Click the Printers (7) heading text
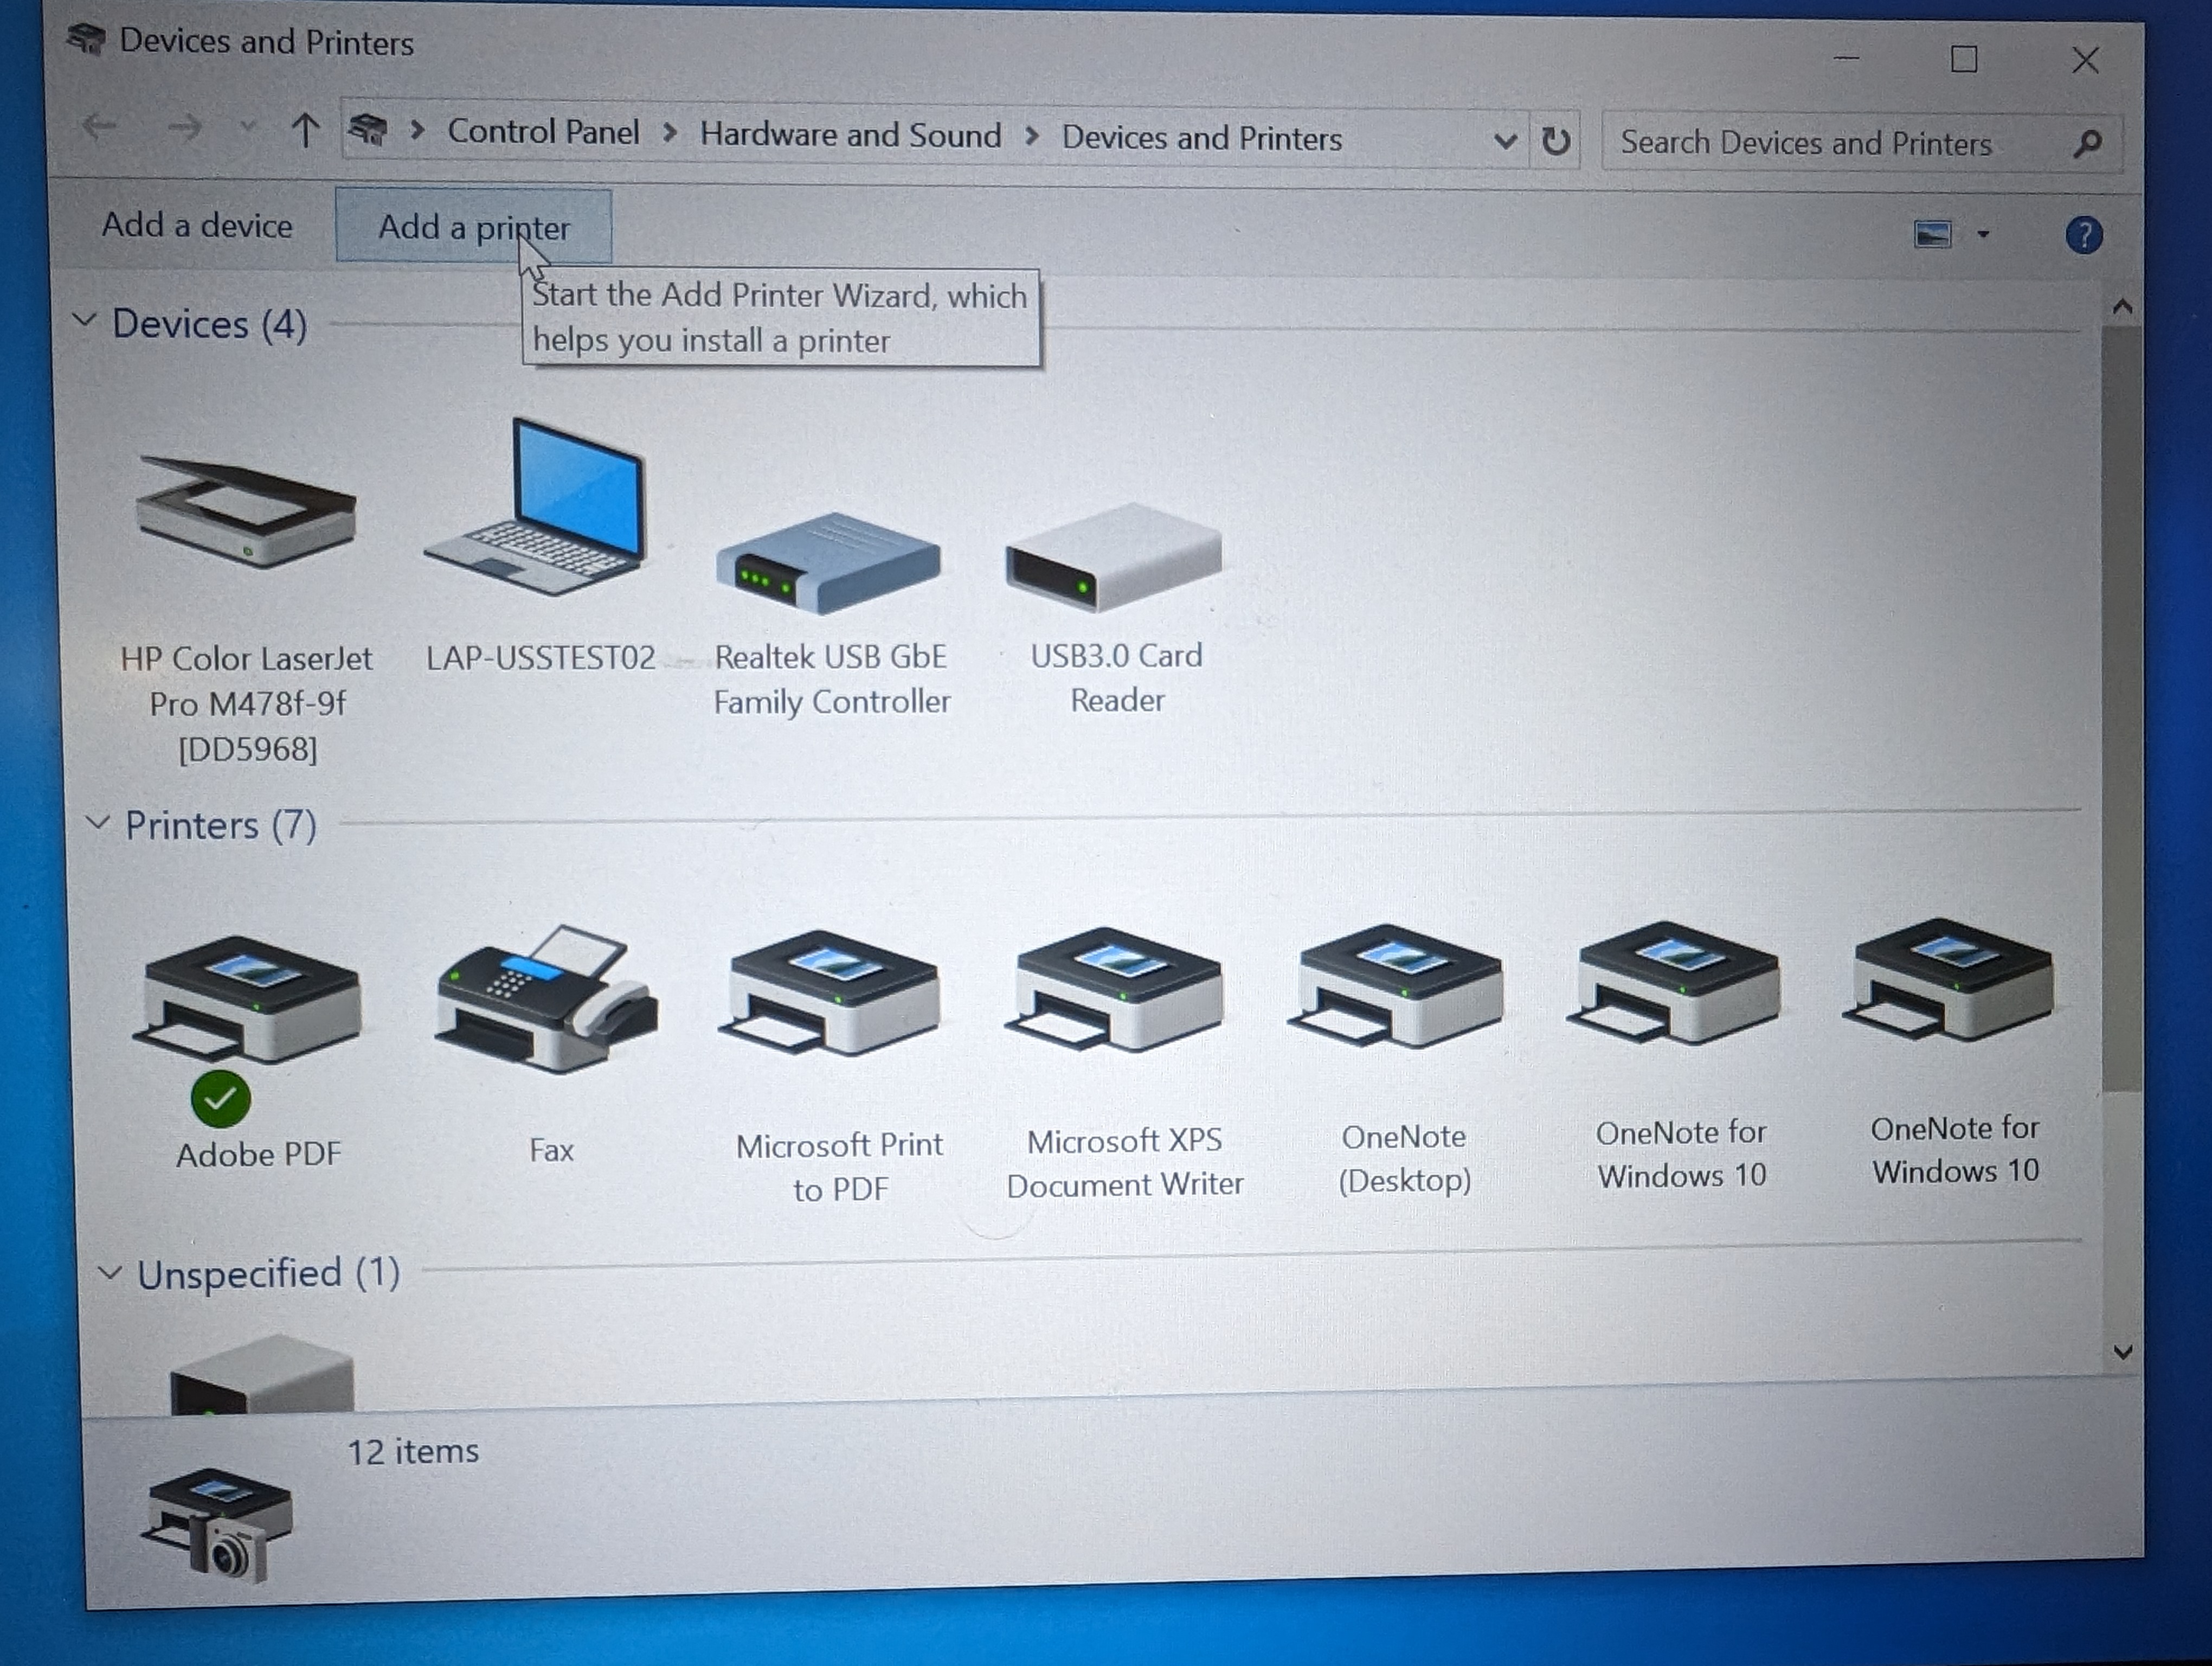Image resolution: width=2212 pixels, height=1666 pixels. point(220,826)
